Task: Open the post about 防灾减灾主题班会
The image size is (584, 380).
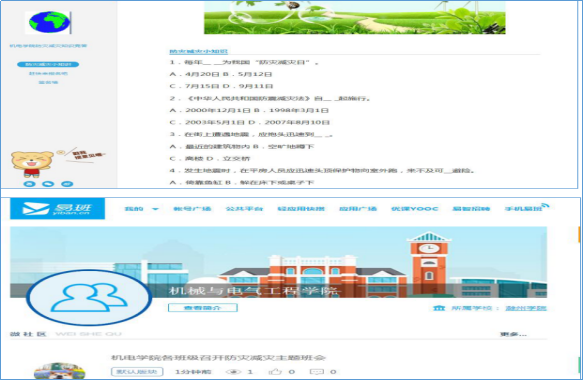Action: pyautogui.click(x=219, y=358)
